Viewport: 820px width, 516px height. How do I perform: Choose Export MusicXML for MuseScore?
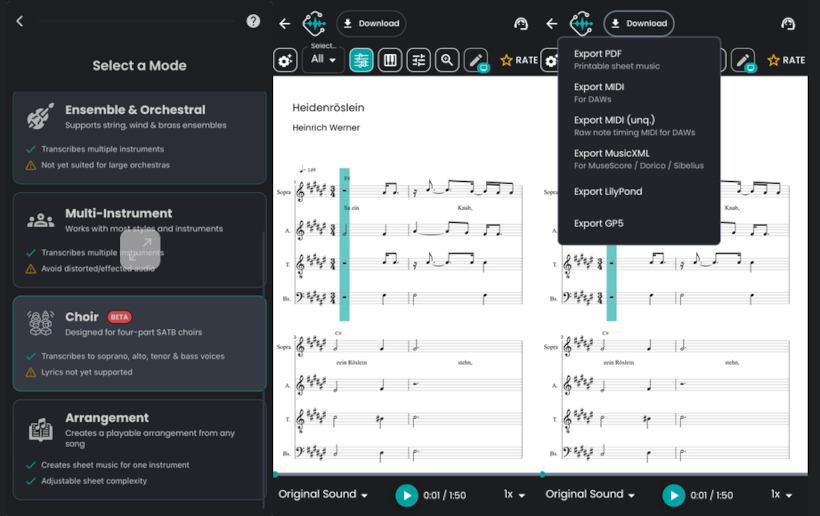tap(639, 159)
